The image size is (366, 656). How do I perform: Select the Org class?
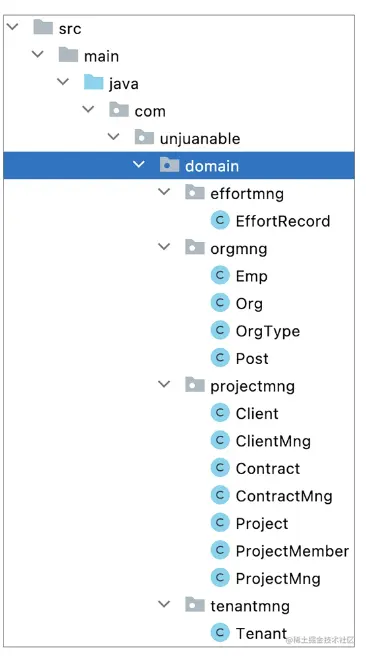(x=249, y=304)
